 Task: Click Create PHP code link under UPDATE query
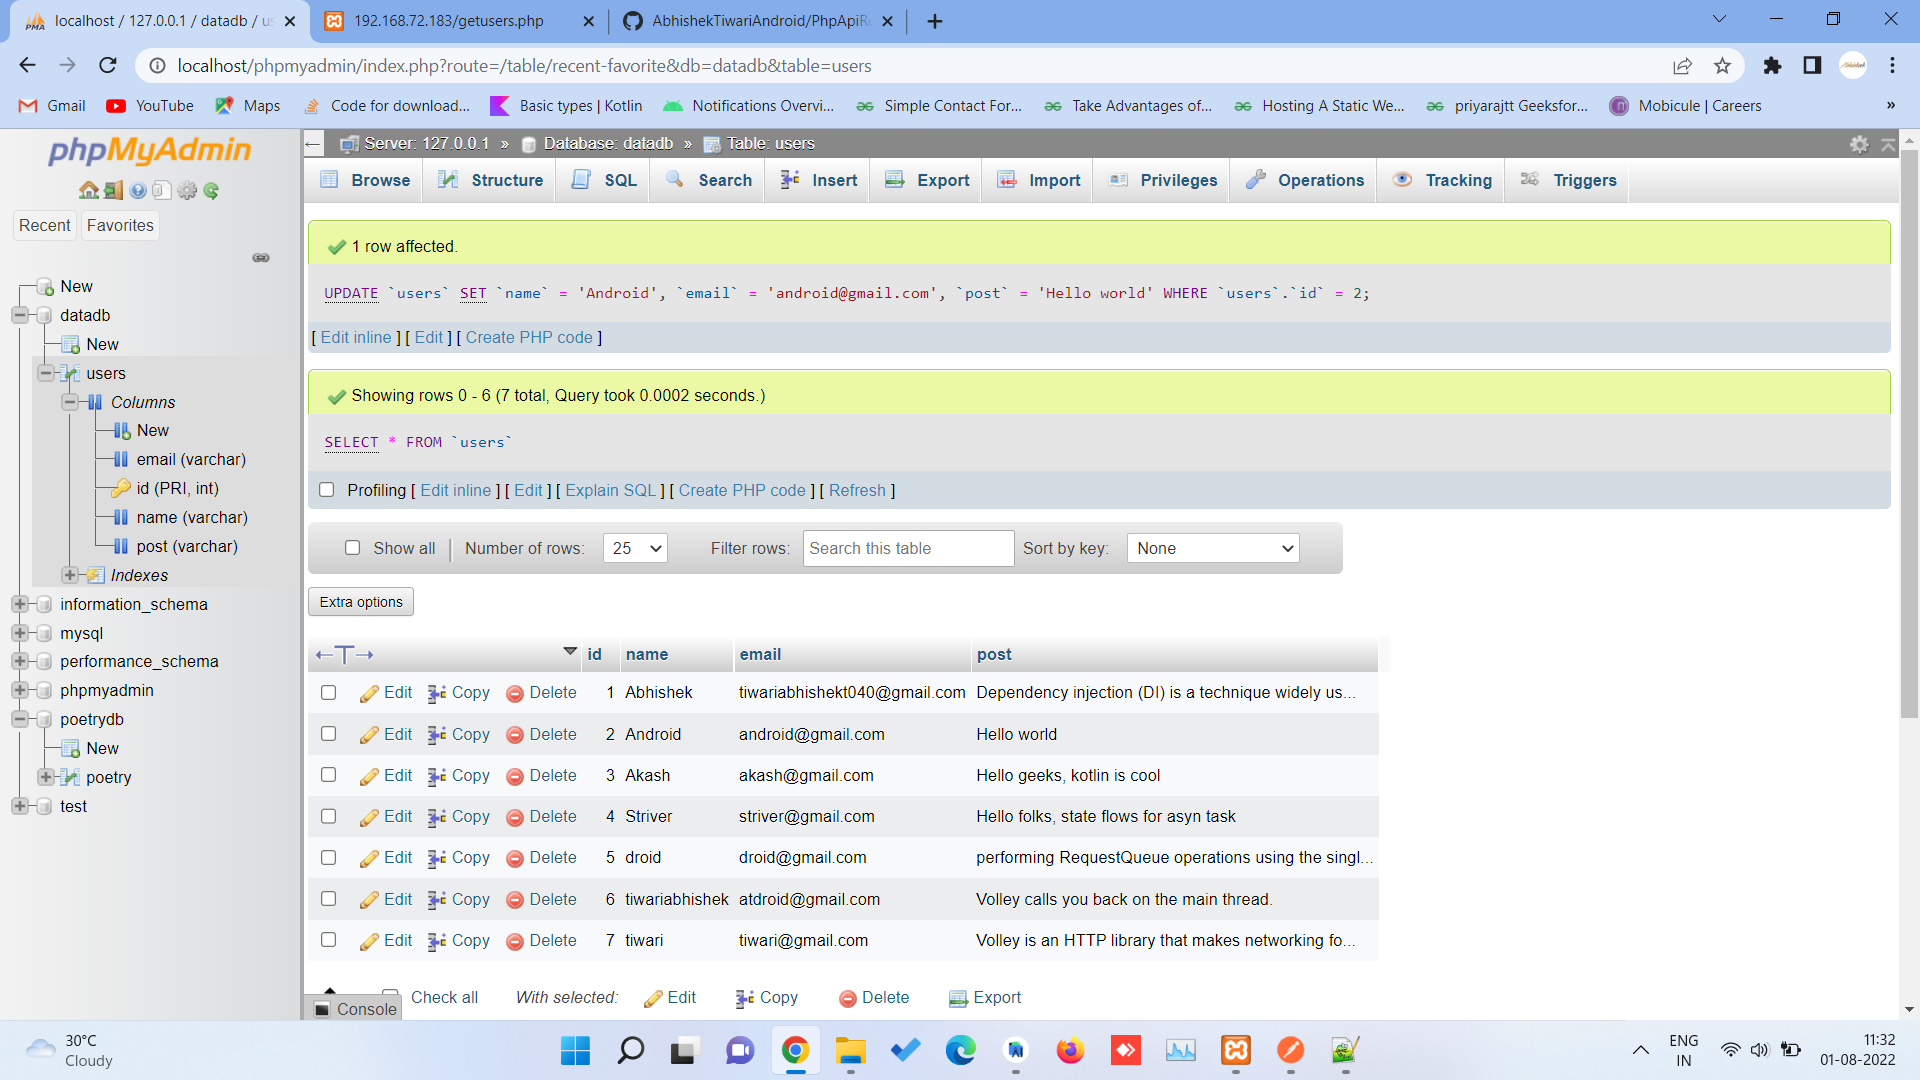529,338
